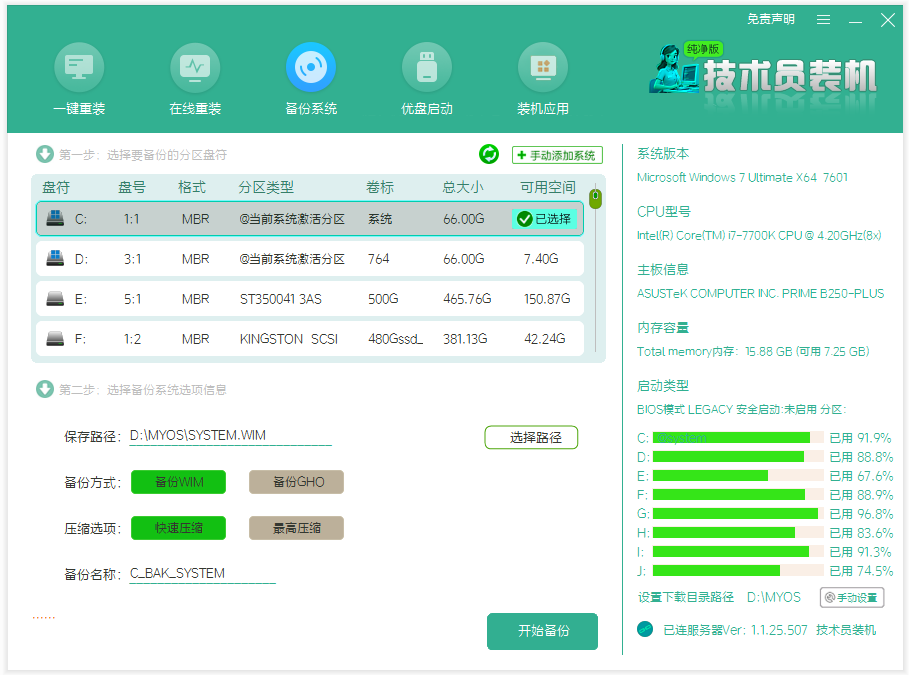Select 最高压缩 compression option
The height and width of the screenshot is (675, 909).
click(x=296, y=528)
